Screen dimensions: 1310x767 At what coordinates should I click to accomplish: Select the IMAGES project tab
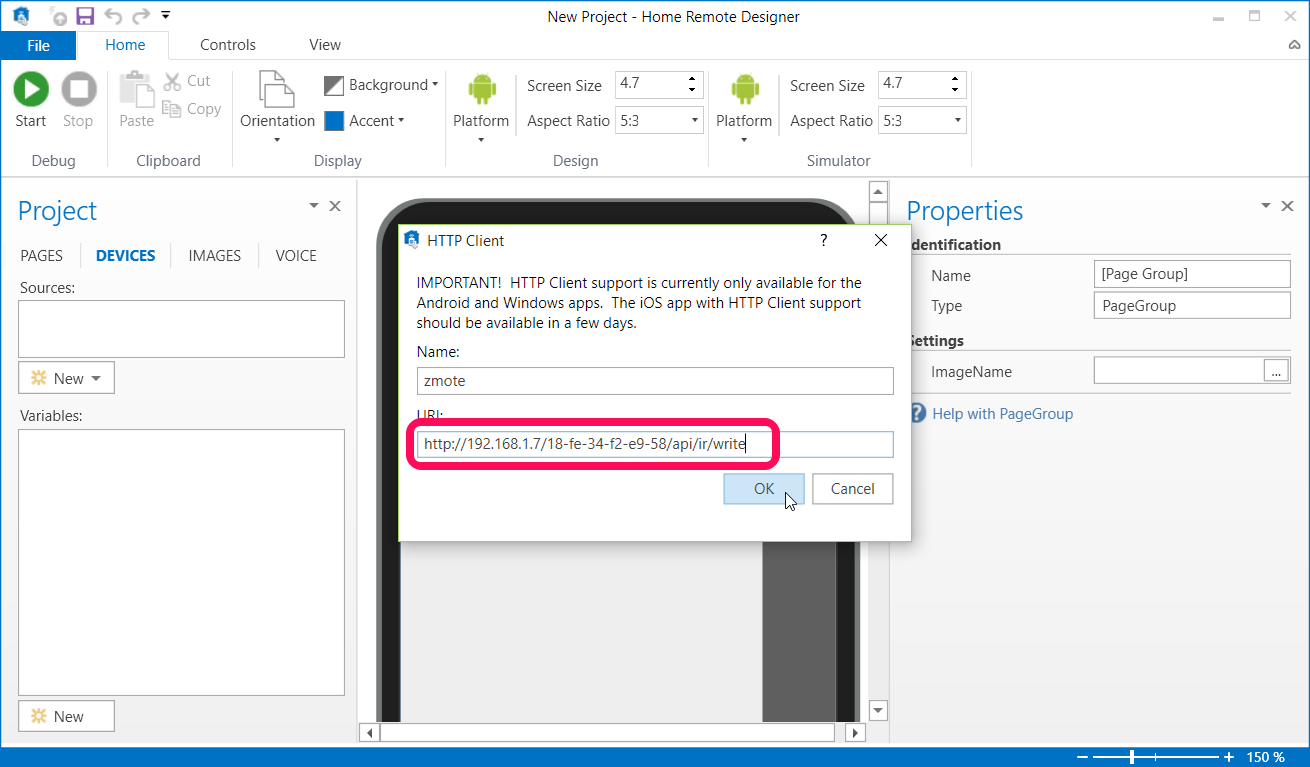pos(215,256)
